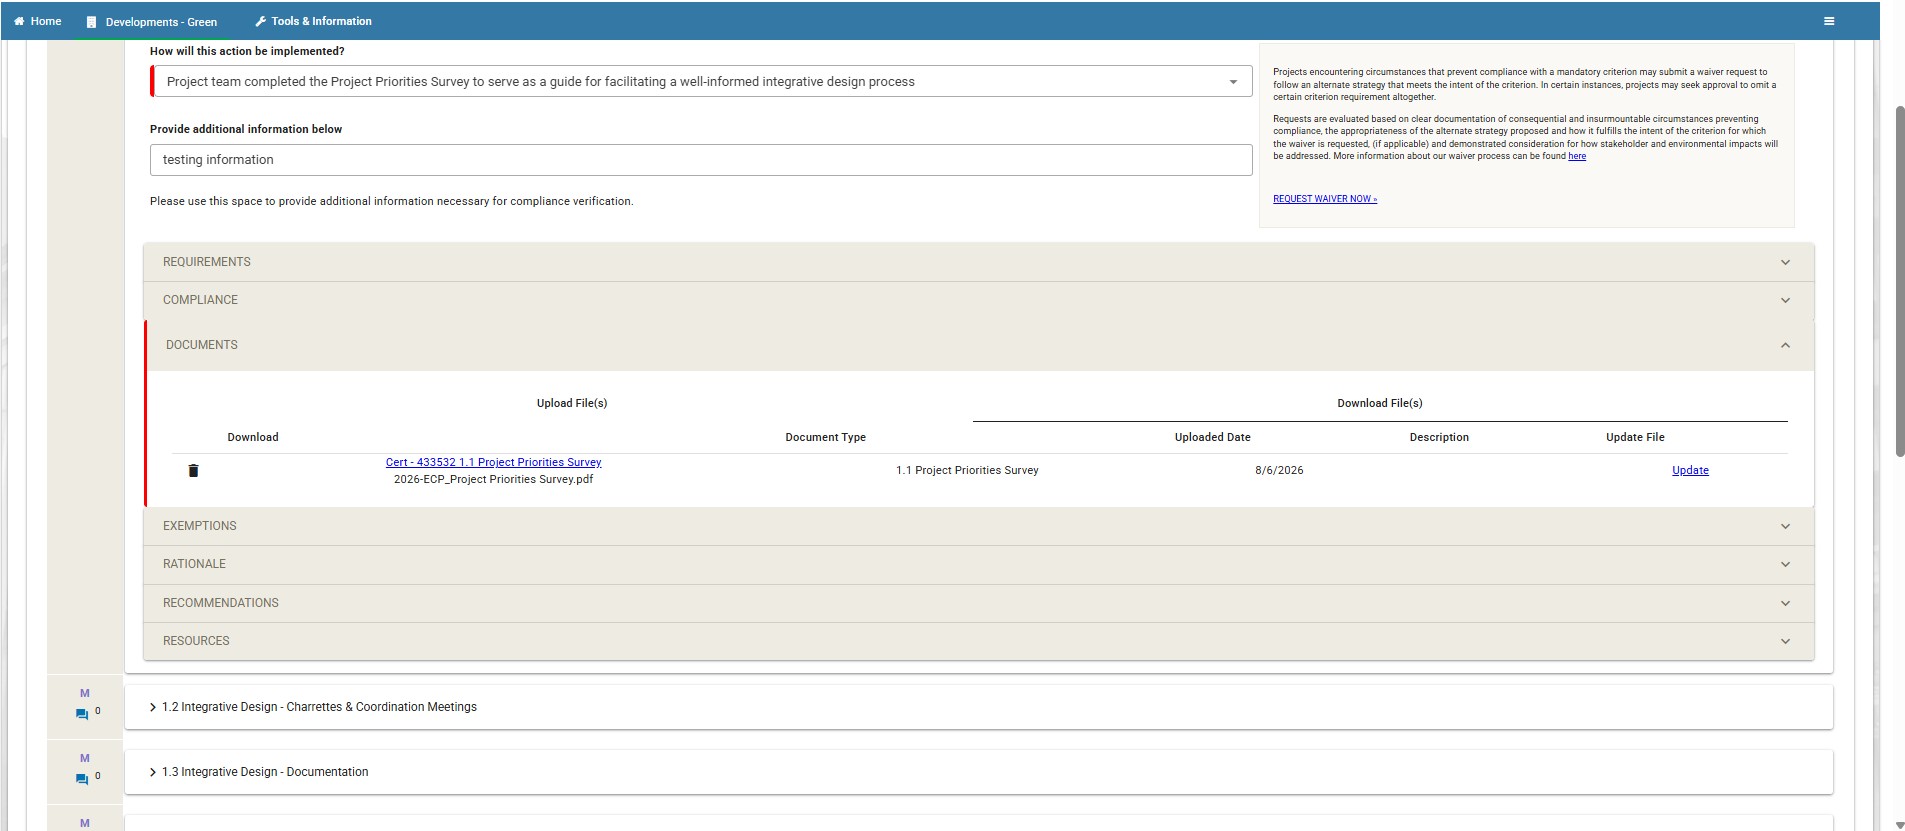Switch to Download File(s) tab

[x=1380, y=403]
